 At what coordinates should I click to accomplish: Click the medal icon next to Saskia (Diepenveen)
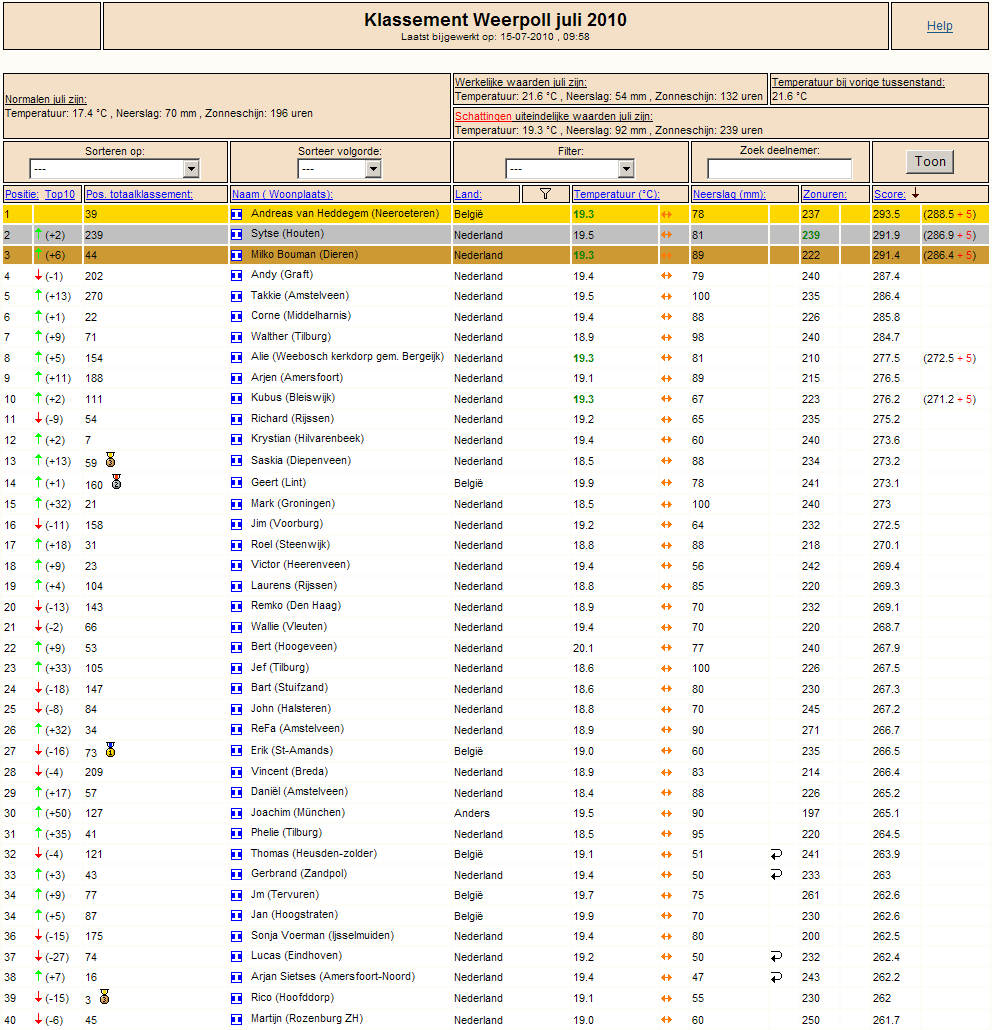pyautogui.click(x=110, y=460)
